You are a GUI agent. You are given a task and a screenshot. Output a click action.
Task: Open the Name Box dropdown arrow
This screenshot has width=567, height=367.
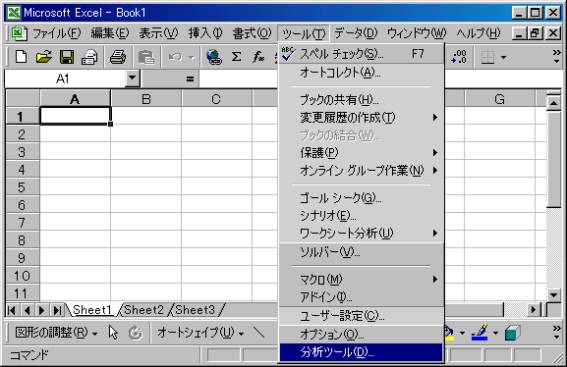(132, 78)
